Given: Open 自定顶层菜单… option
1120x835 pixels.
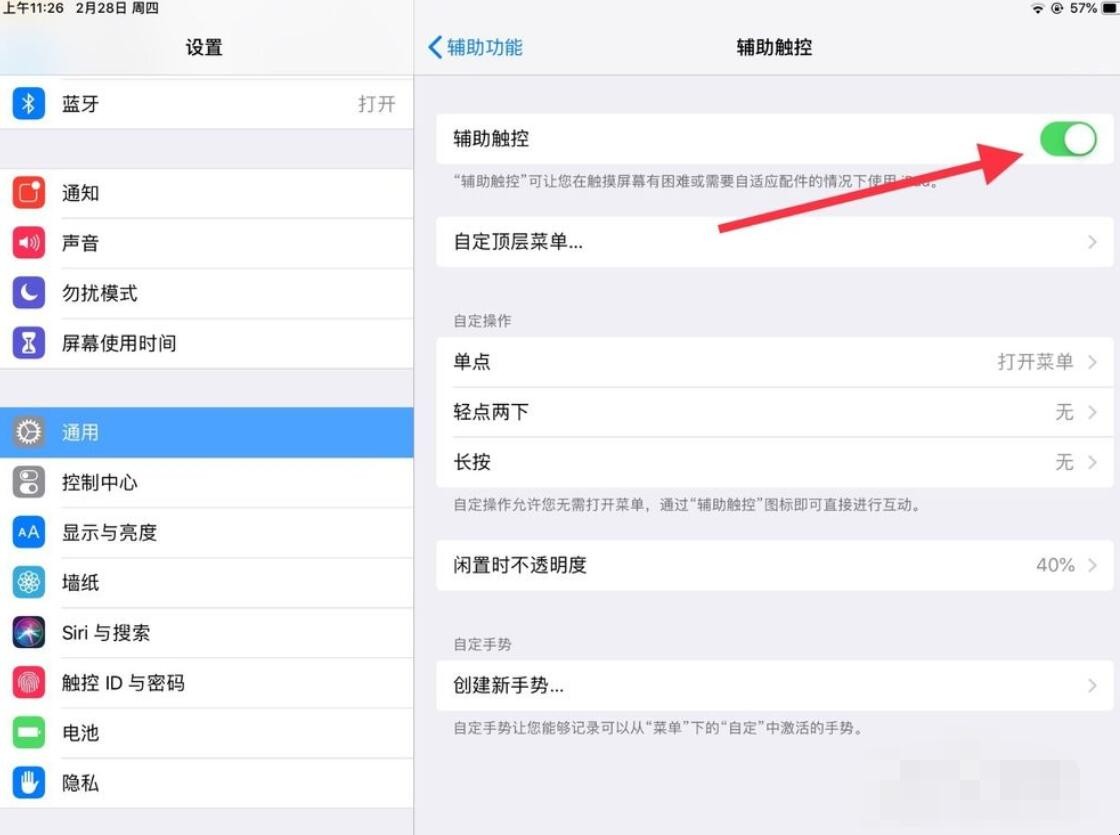Looking at the screenshot, I should pyautogui.click(x=774, y=242).
